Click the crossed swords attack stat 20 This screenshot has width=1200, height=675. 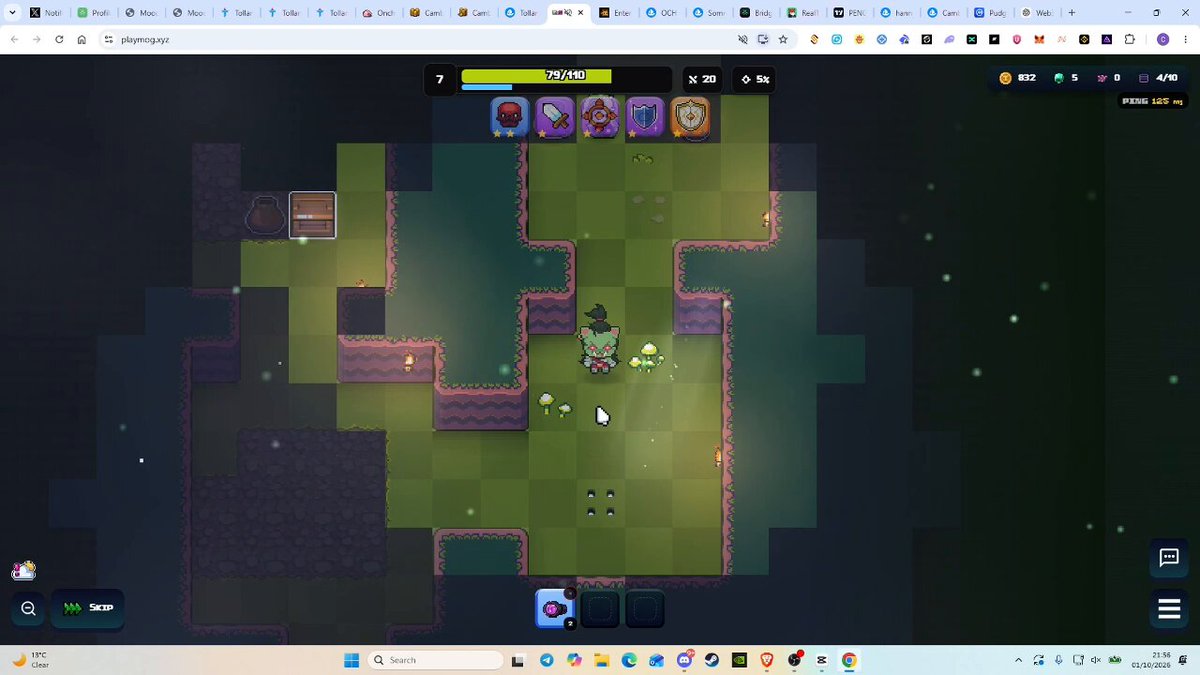click(701, 79)
